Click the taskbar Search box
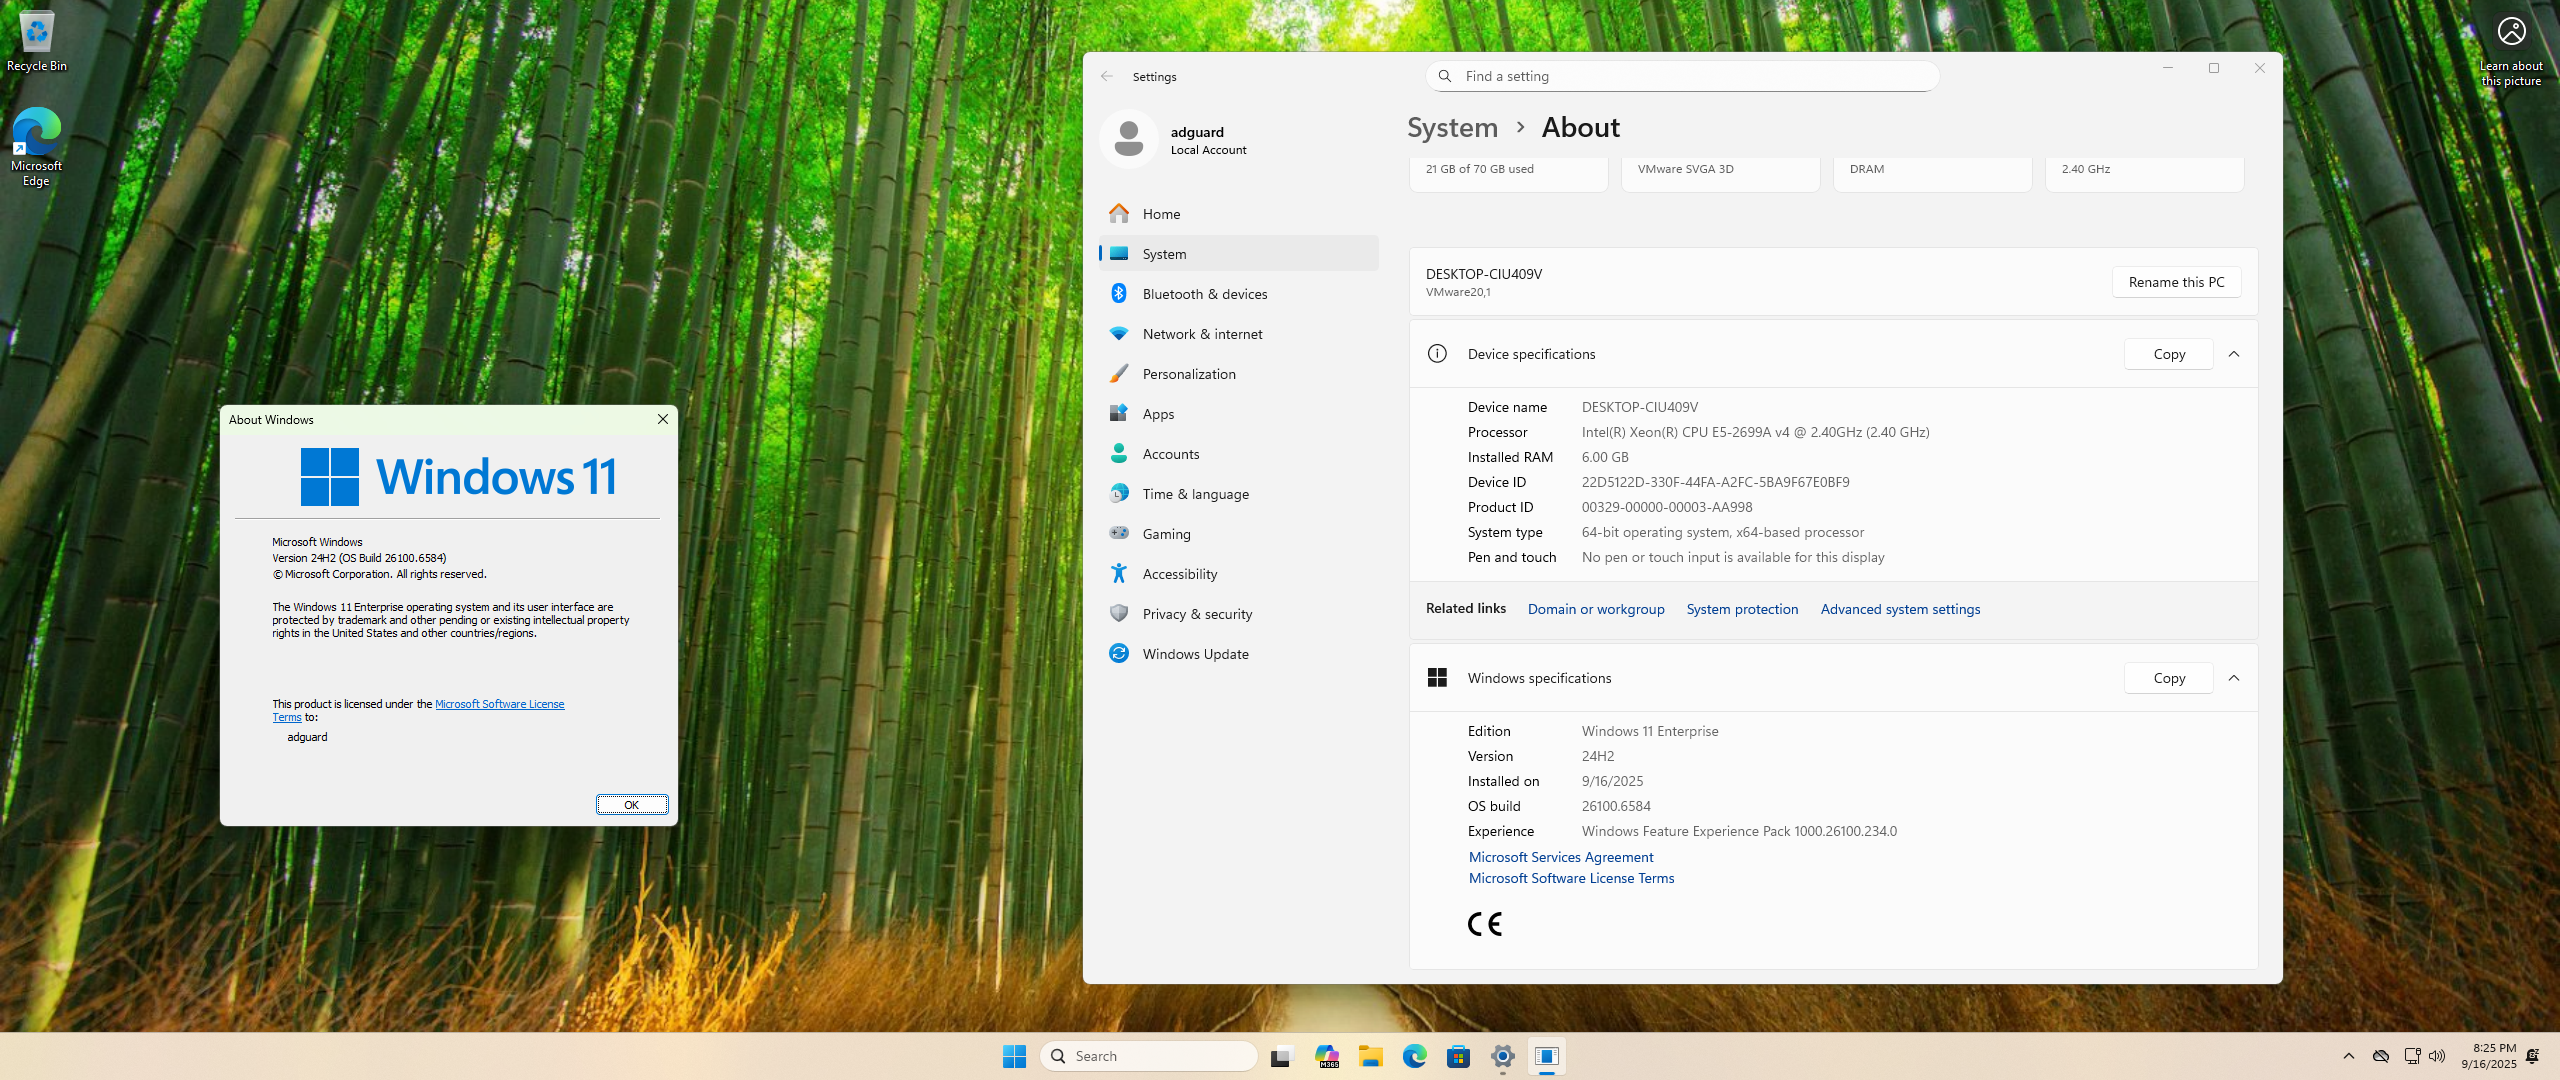The width and height of the screenshot is (2560, 1080). click(1148, 1056)
